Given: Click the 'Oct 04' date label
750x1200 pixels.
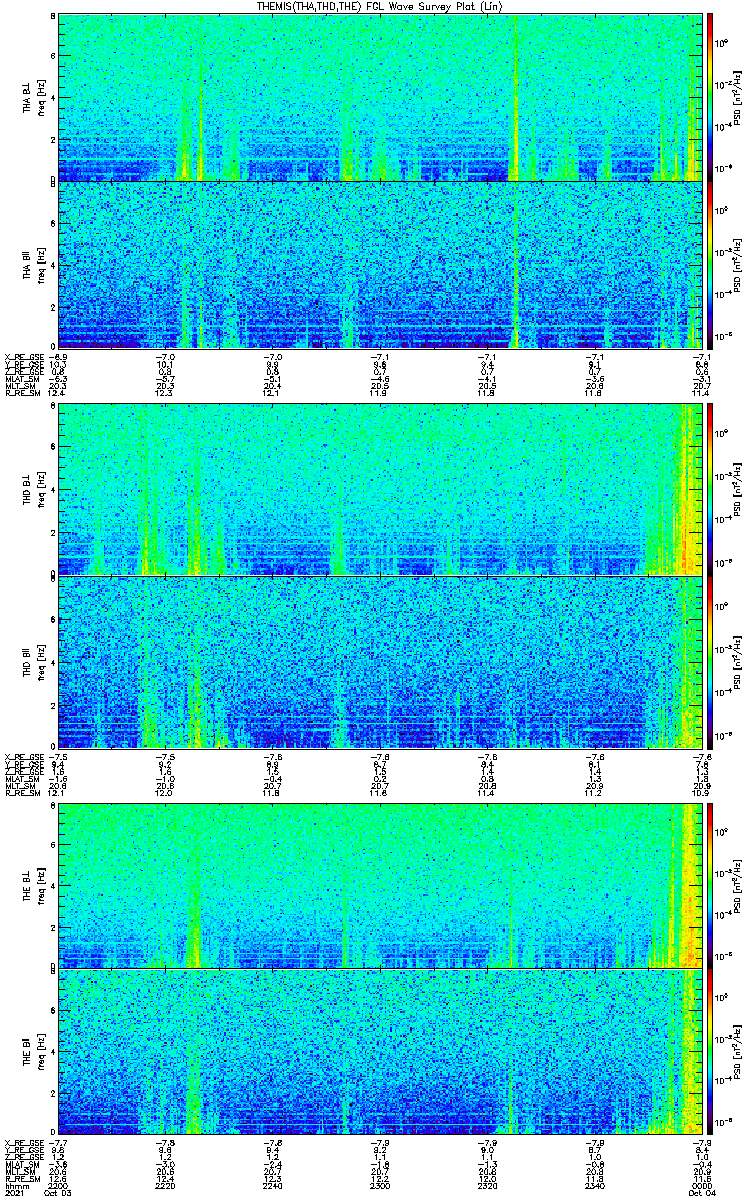Looking at the screenshot, I should click(701, 1192).
